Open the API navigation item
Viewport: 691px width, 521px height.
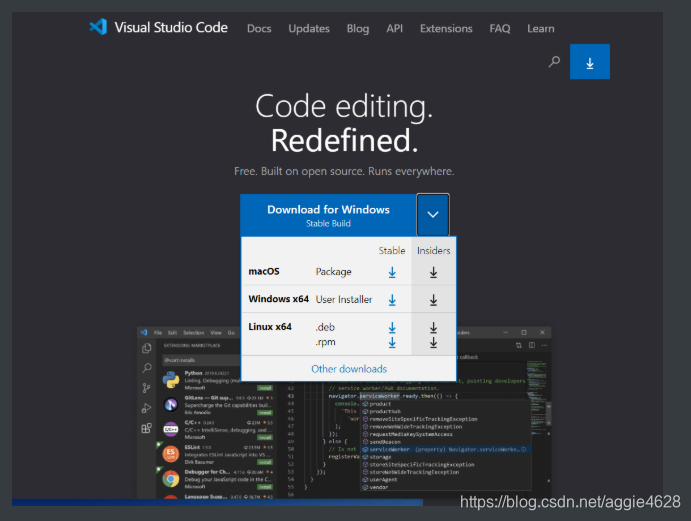[x=394, y=29]
